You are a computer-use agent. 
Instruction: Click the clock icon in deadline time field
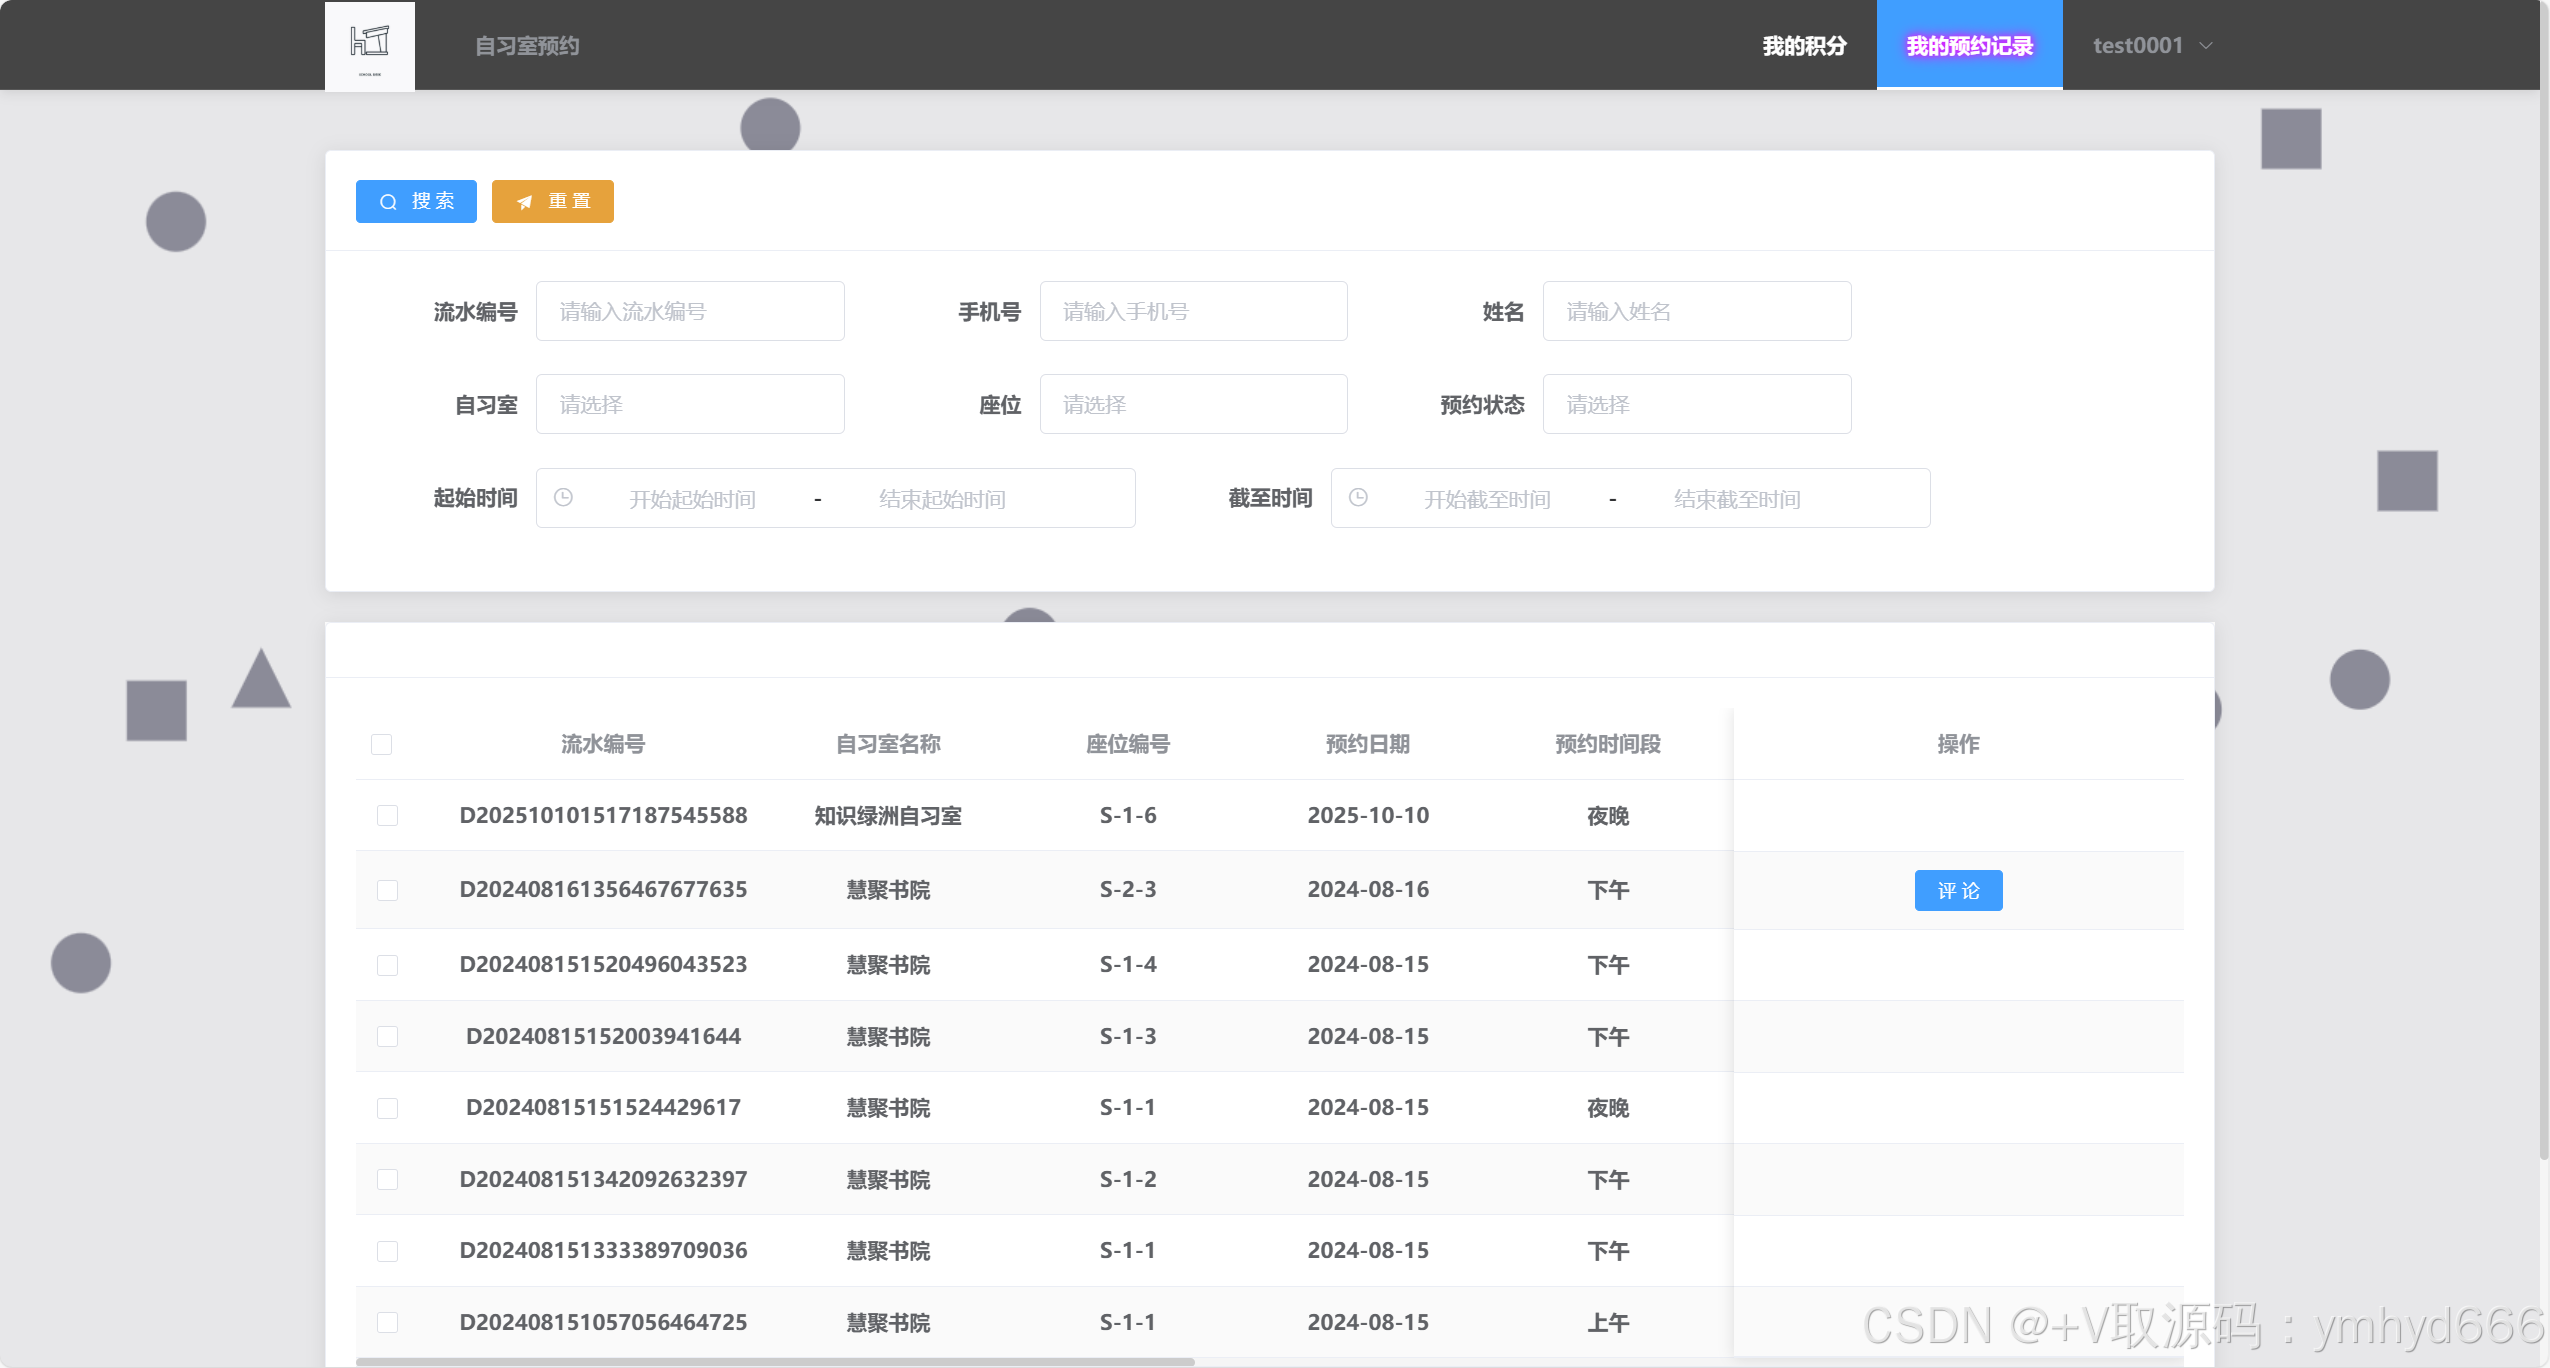1358,498
